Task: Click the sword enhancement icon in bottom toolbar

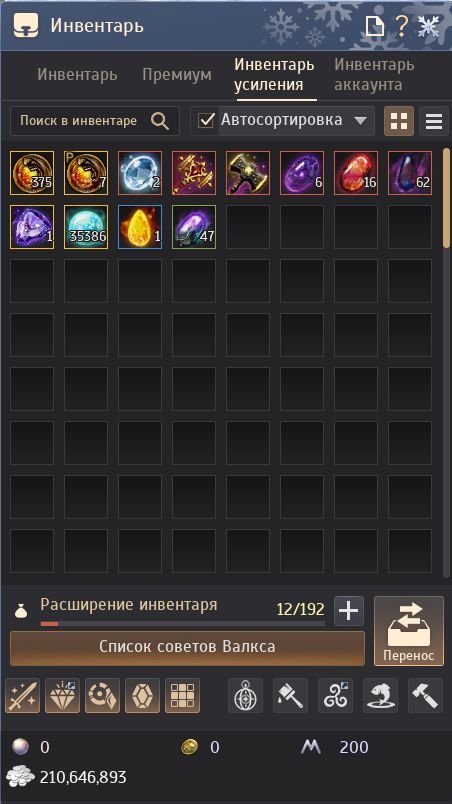Action: tap(23, 696)
